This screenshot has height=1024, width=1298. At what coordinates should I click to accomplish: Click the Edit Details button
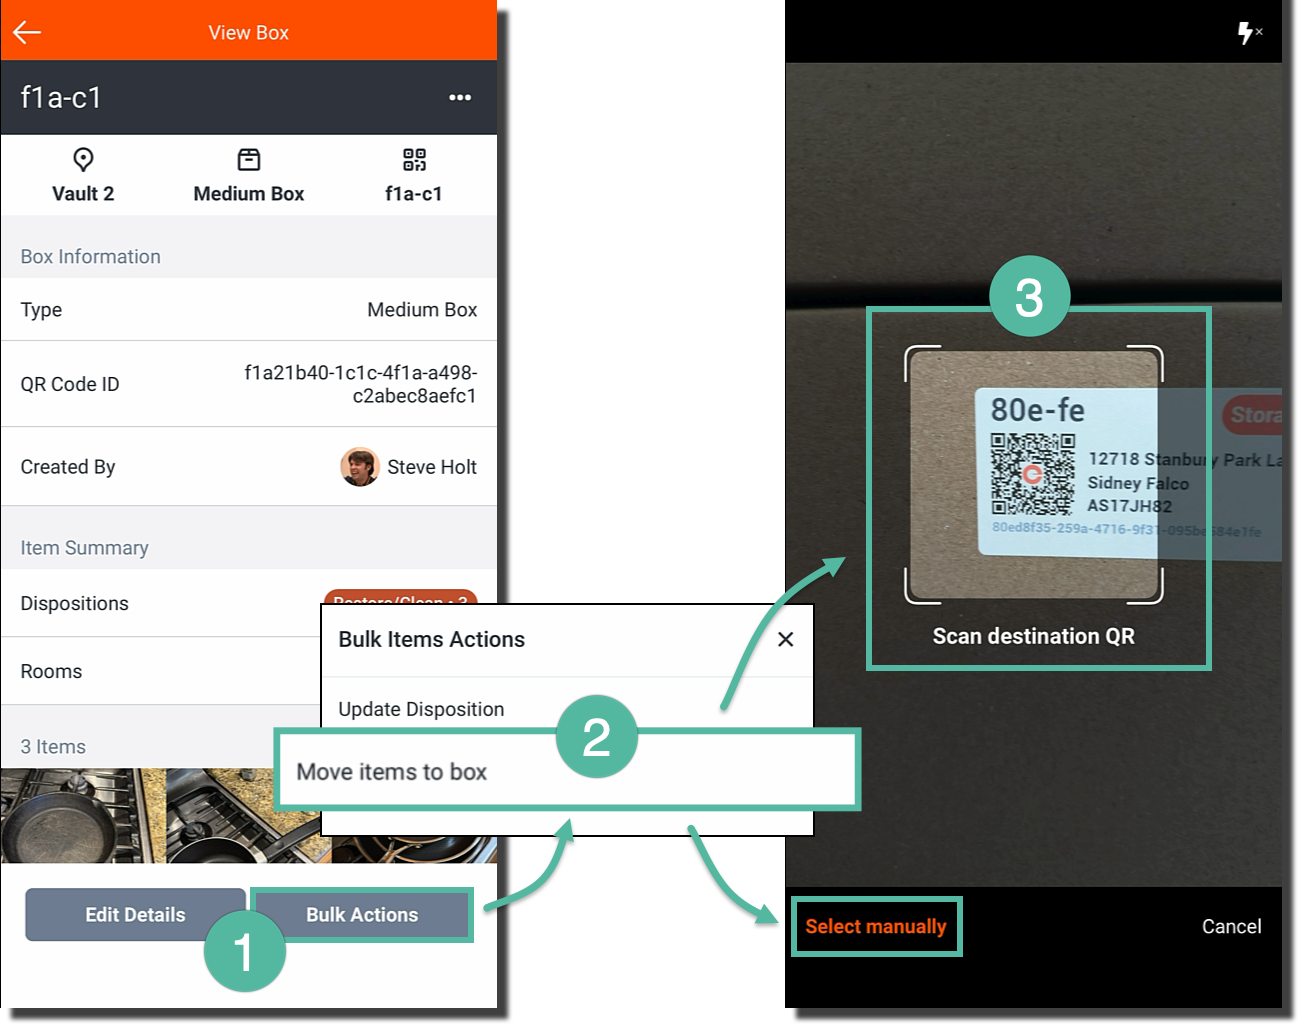point(135,914)
